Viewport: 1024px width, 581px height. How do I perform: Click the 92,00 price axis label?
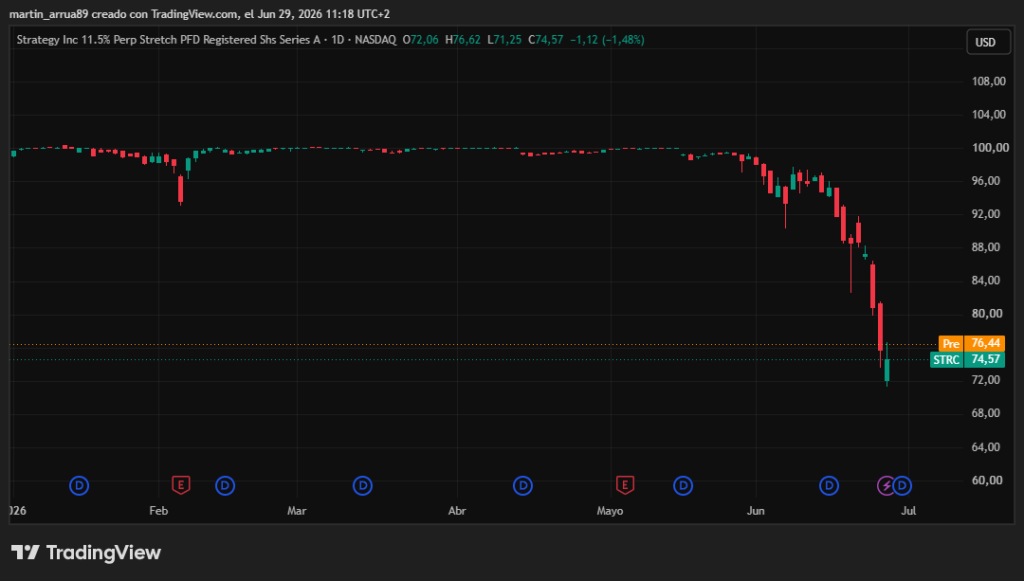coord(986,214)
